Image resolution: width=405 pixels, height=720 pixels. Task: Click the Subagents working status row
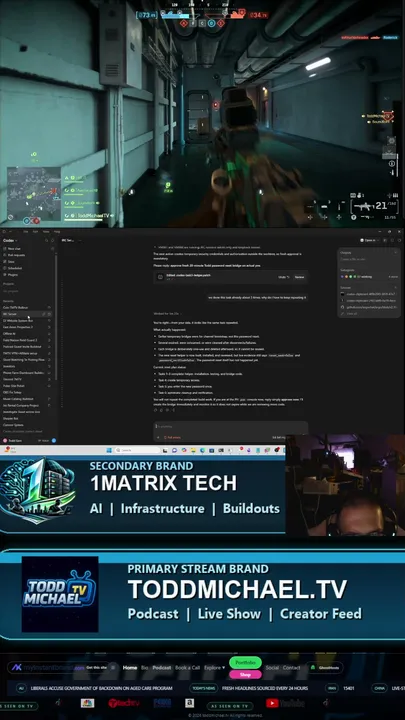click(x=369, y=277)
